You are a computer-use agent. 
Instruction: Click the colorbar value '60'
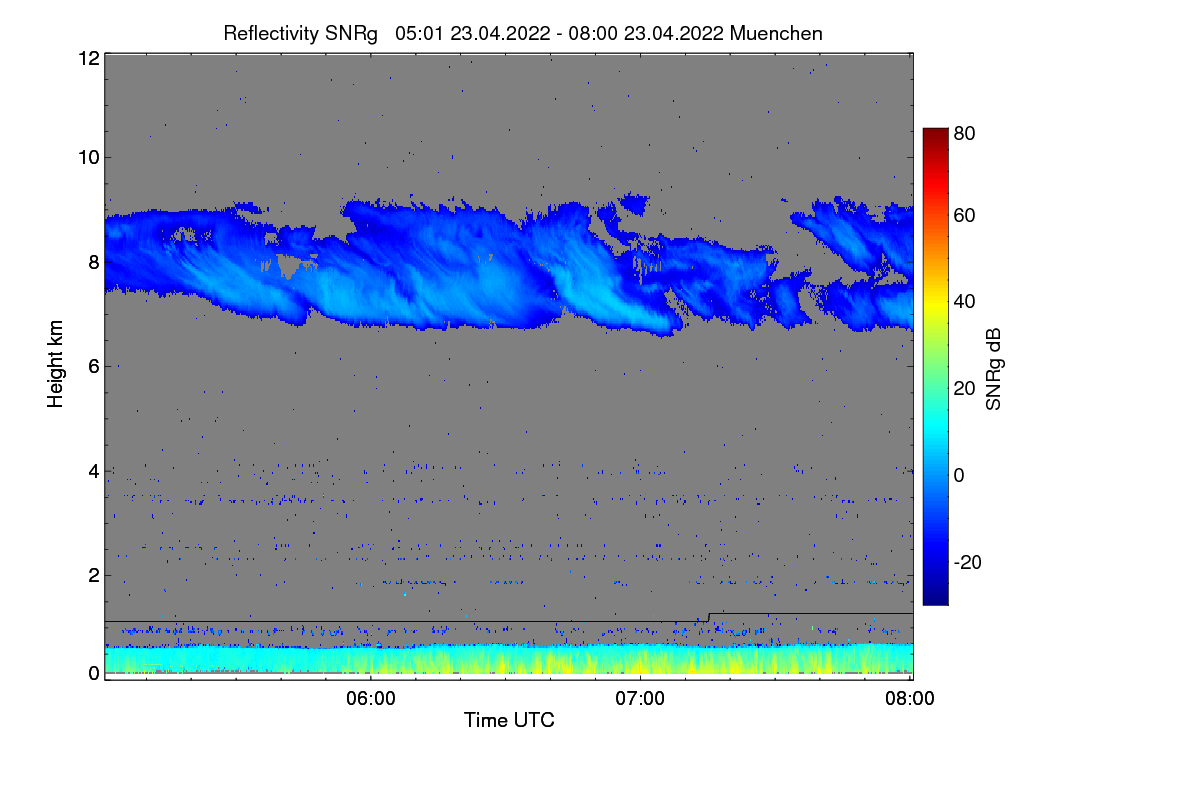coord(965,215)
